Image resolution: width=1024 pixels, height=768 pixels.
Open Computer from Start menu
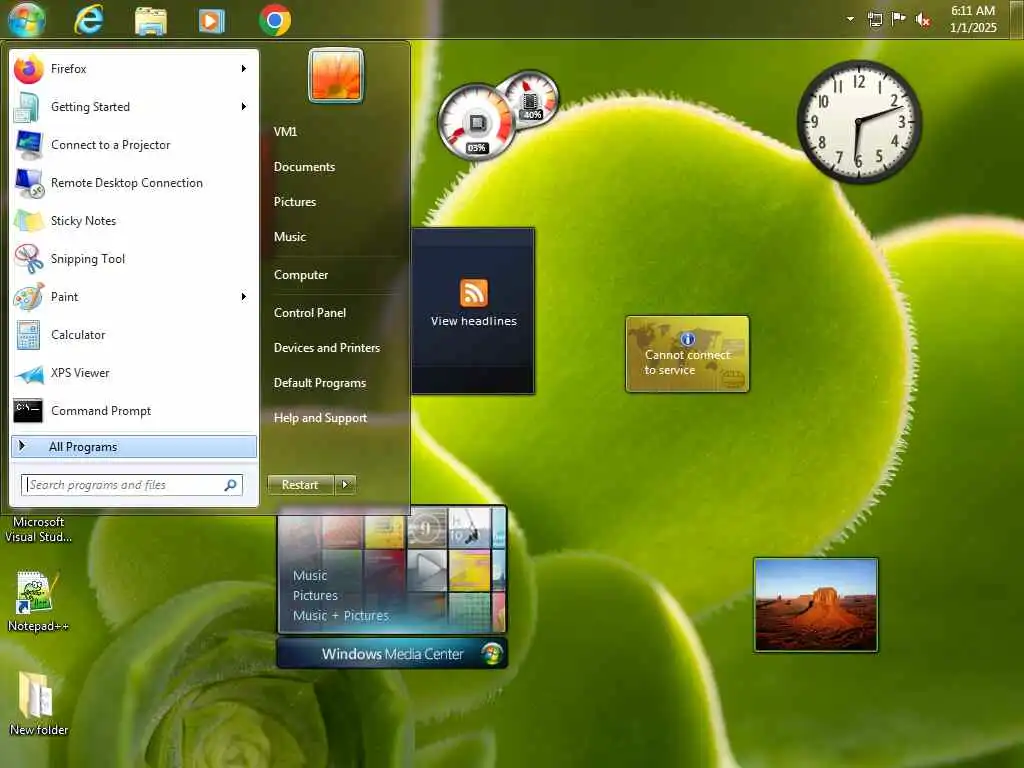coord(301,275)
